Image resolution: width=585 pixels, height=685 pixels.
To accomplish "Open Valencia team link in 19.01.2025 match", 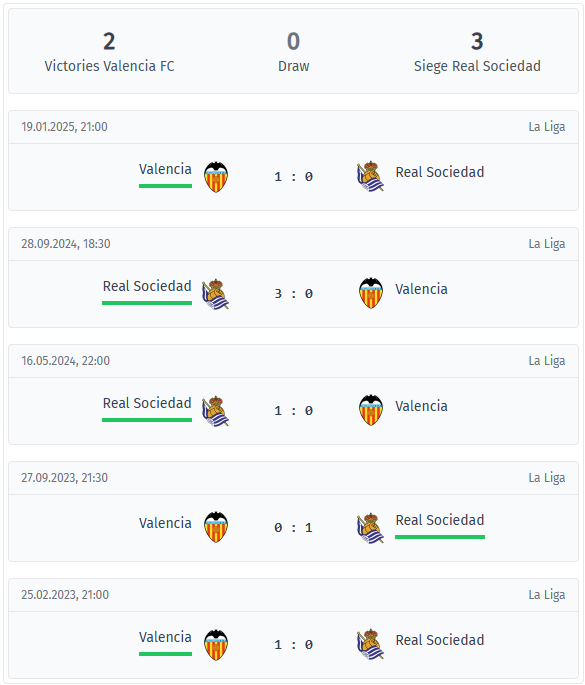I will tap(165, 169).
